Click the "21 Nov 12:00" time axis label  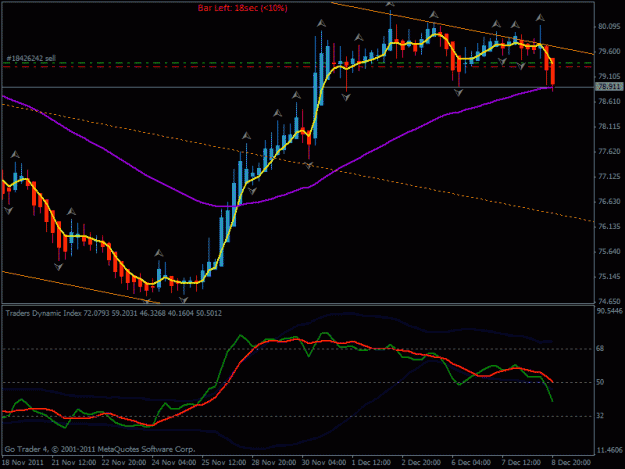coord(74,463)
